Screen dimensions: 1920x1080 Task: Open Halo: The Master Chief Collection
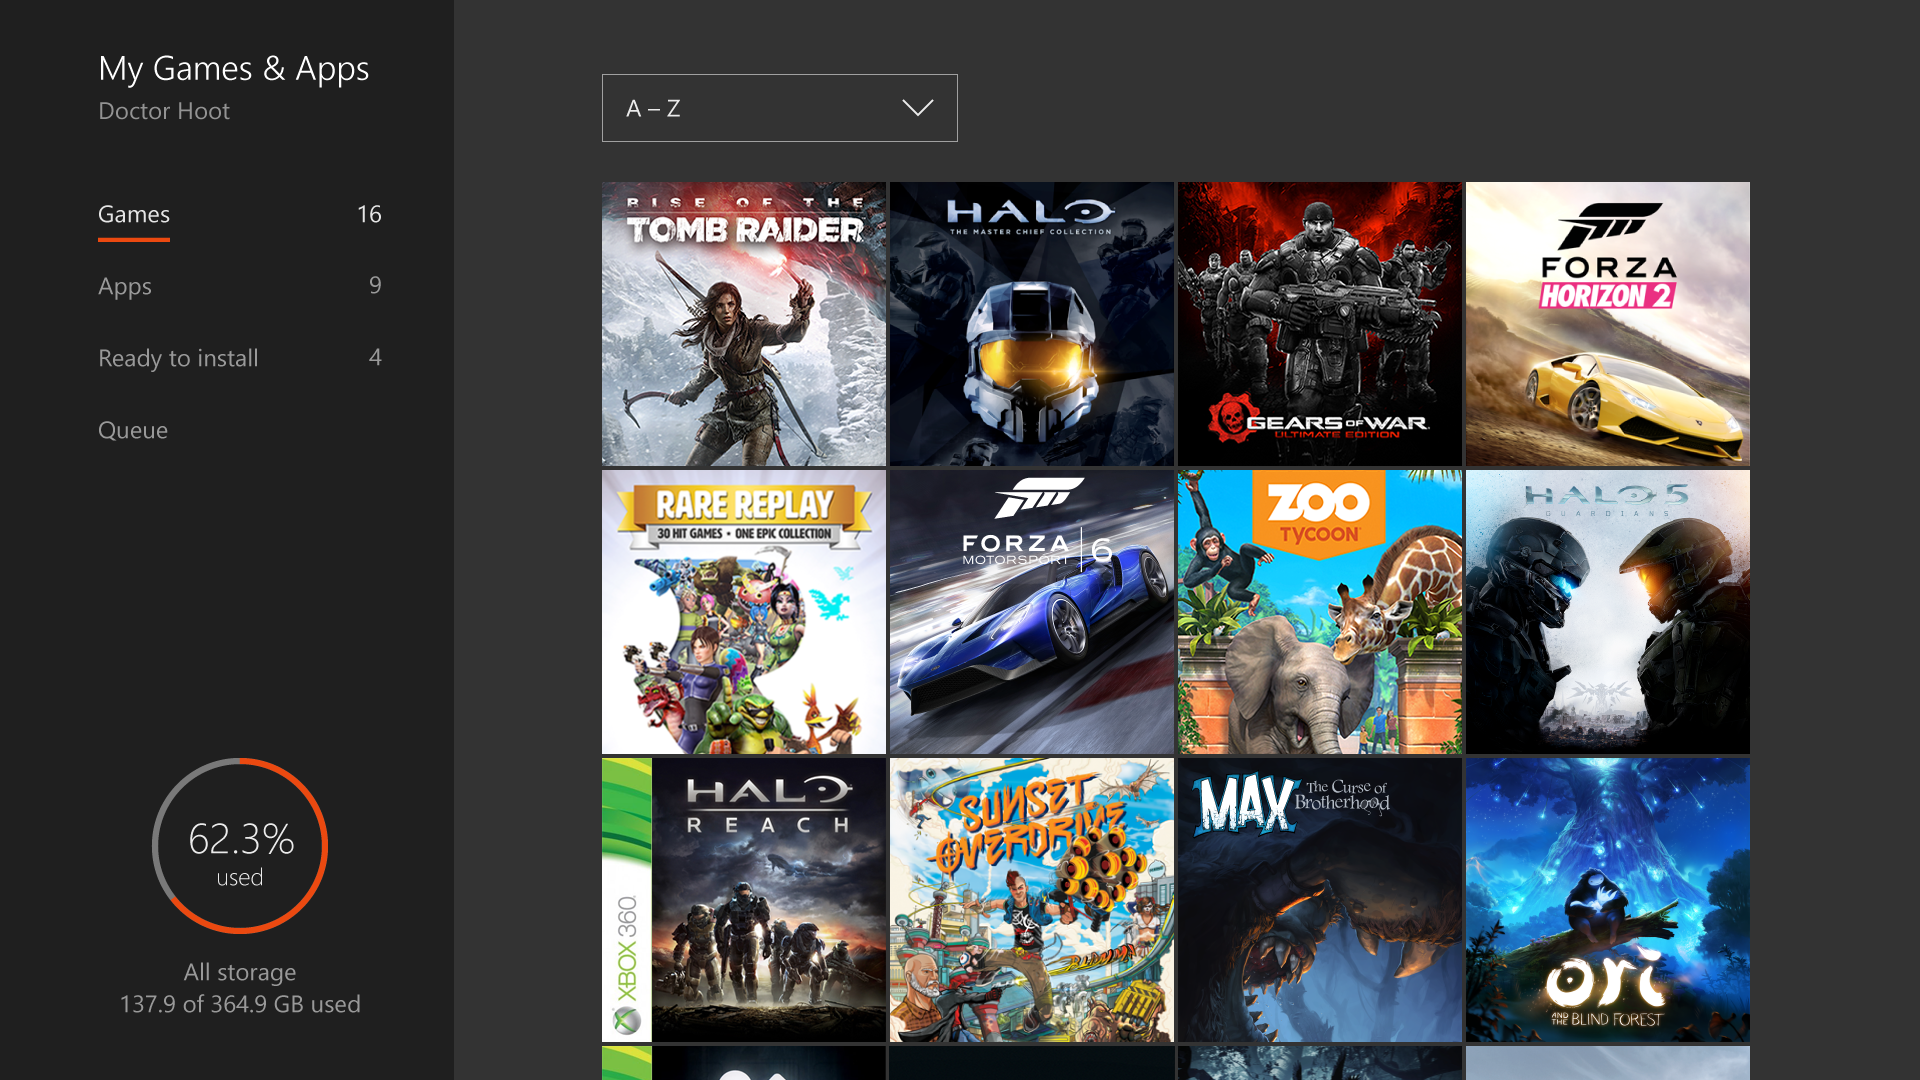tap(1031, 324)
